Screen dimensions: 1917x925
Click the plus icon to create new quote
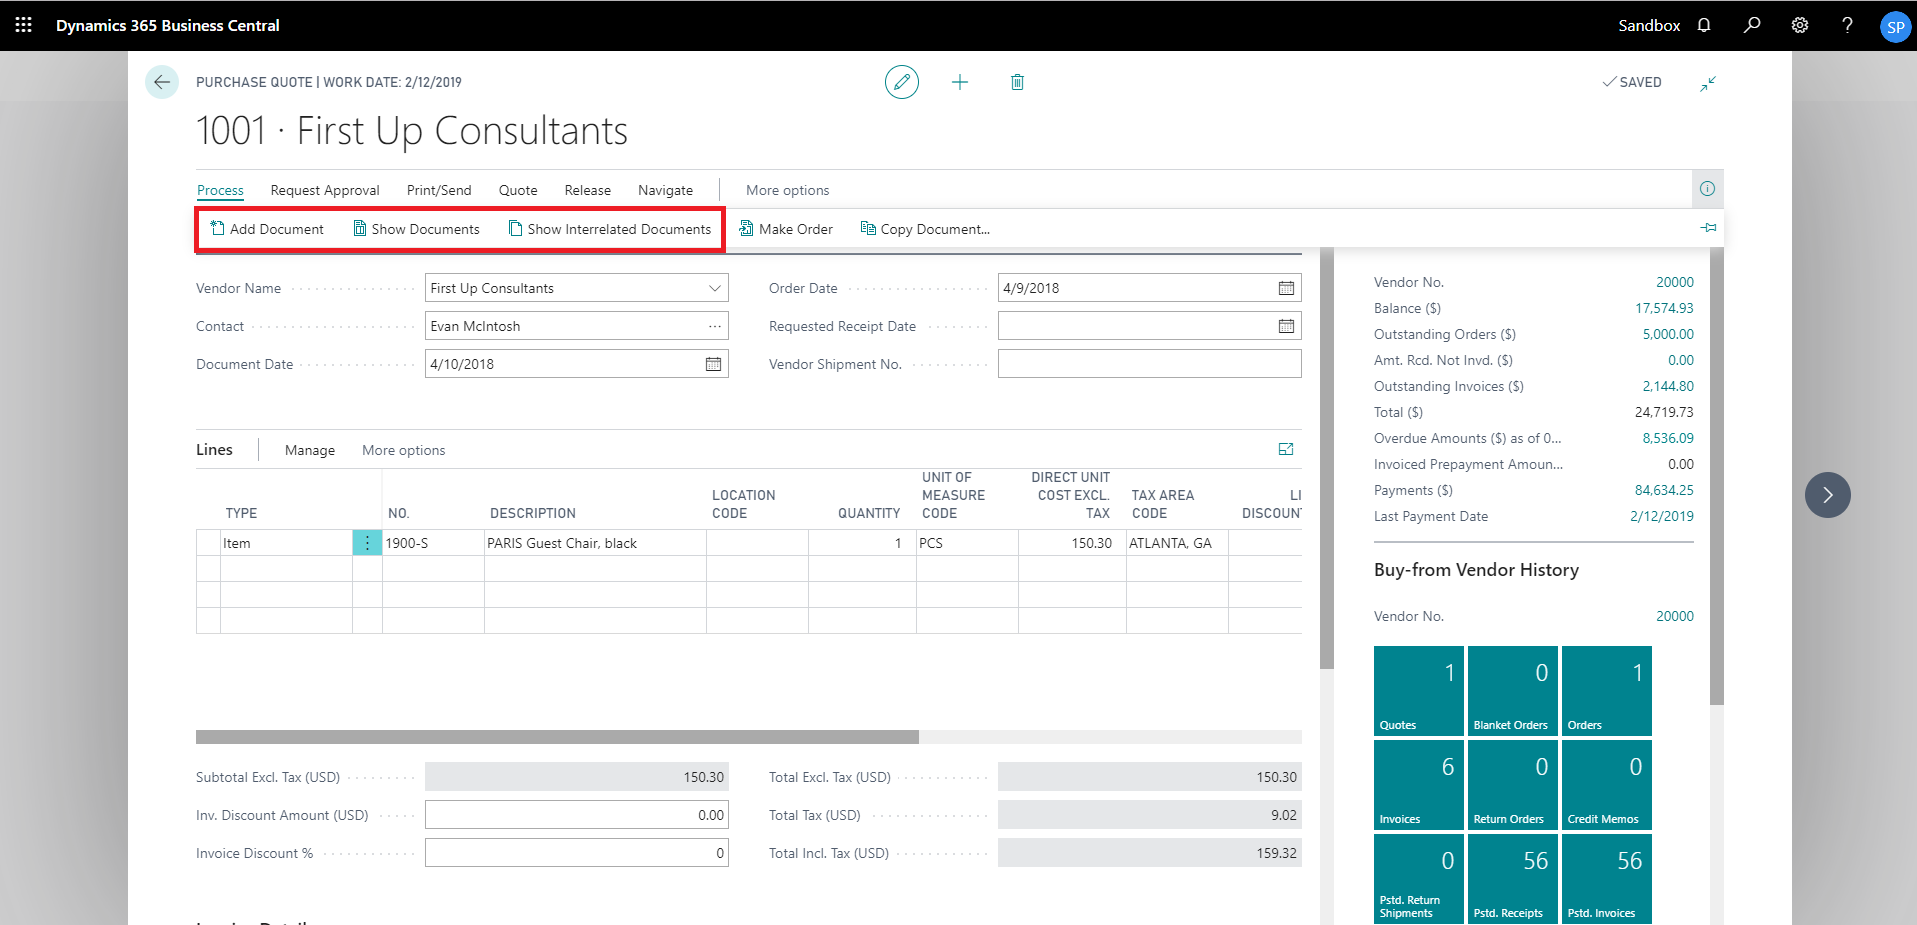(x=959, y=82)
